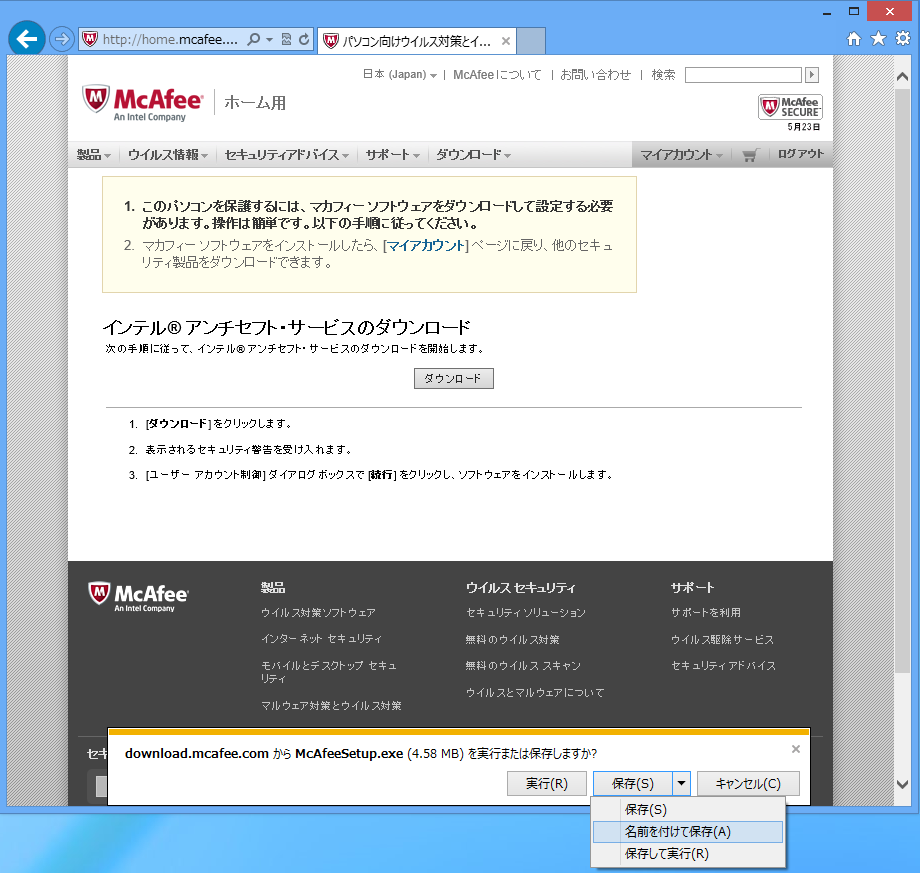Viewport: 920px width, 873px height.
Task: Open footer link インターネット セキュリティ
Action: (x=322, y=638)
